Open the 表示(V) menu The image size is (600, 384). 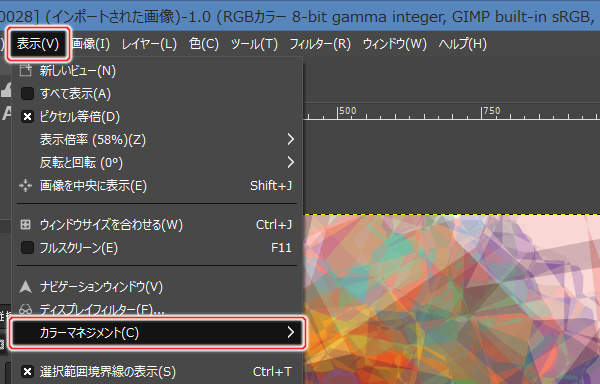(x=38, y=44)
